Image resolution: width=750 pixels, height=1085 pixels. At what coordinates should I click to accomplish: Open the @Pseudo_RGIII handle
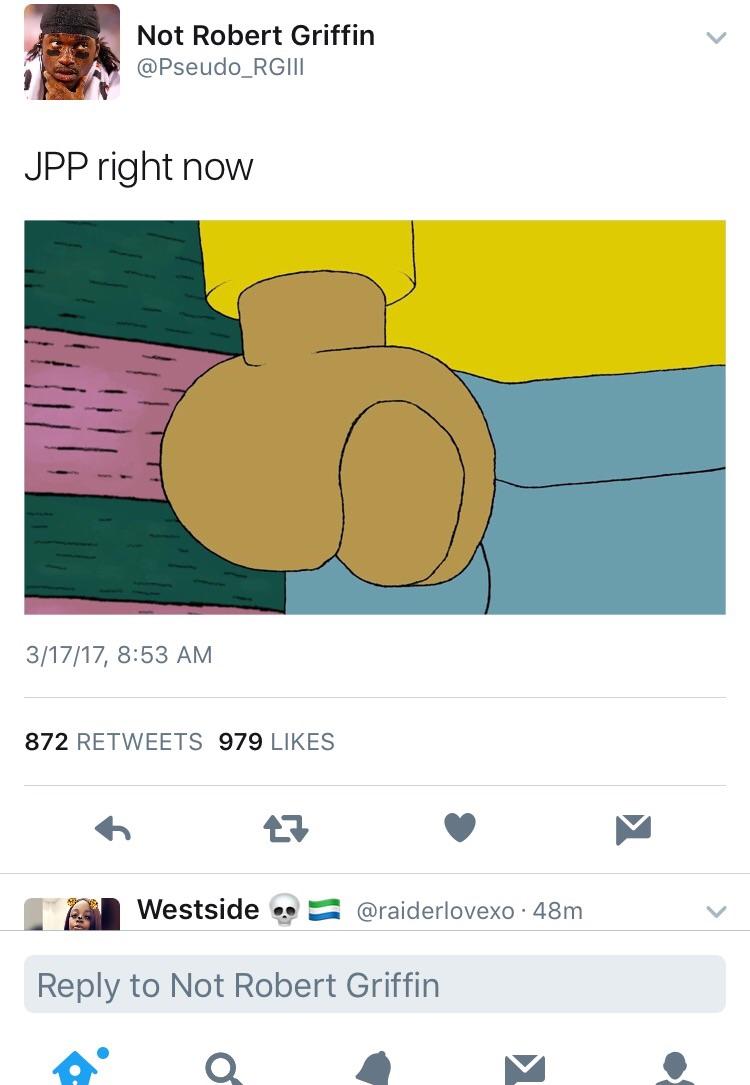point(221,68)
